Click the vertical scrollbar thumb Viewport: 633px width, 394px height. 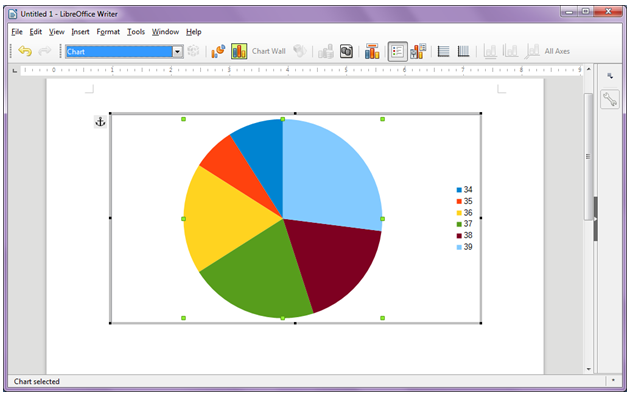coord(589,157)
